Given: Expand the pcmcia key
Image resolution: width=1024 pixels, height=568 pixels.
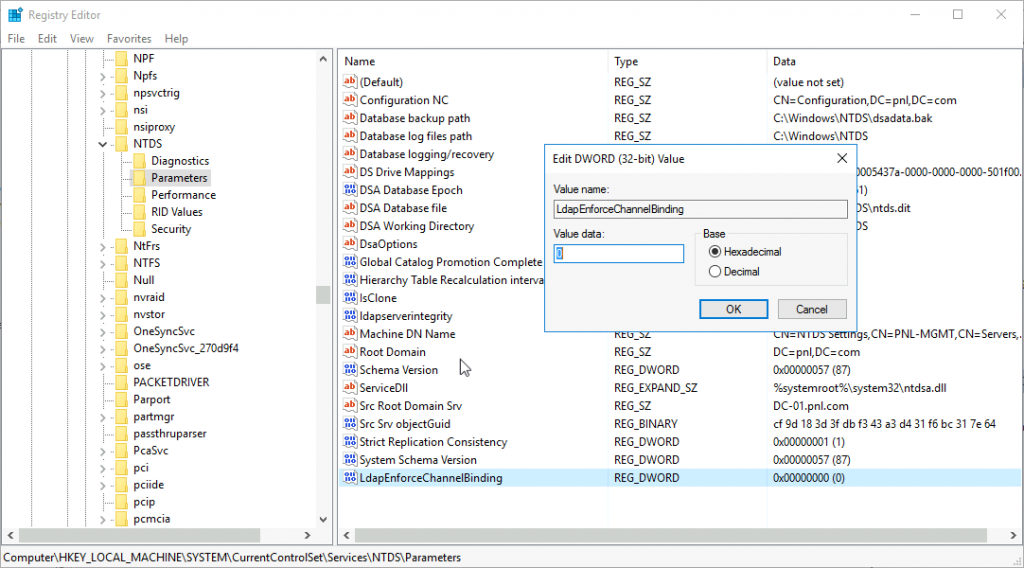Looking at the screenshot, I should tap(103, 519).
